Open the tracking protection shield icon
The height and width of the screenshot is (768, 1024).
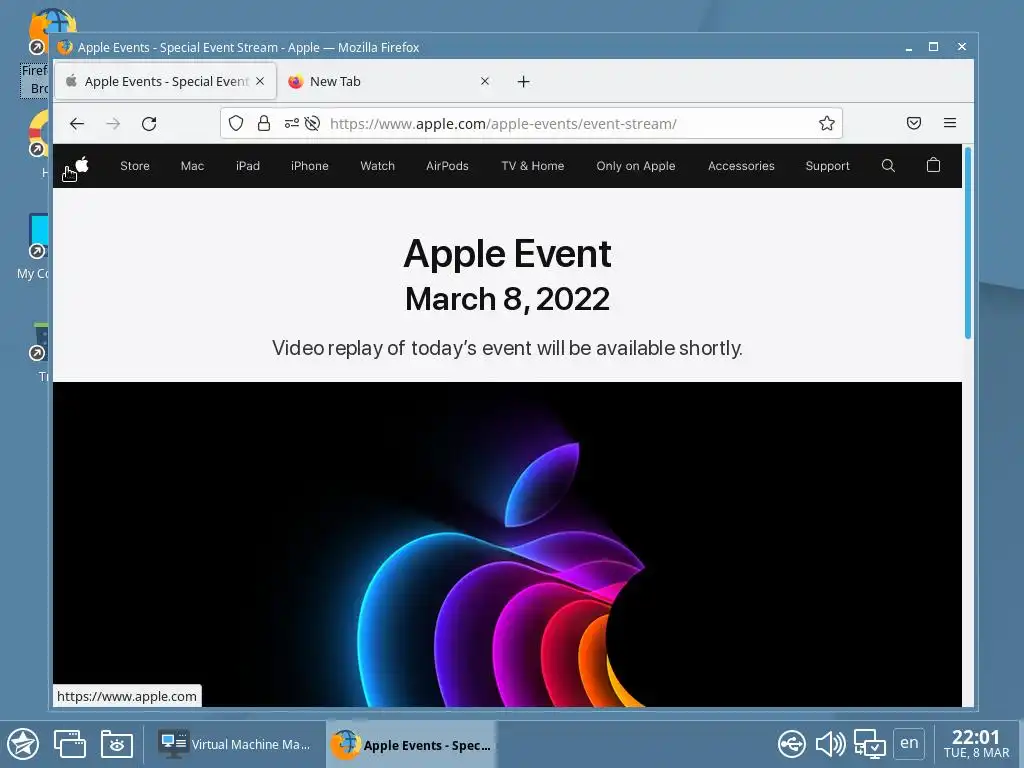[x=236, y=123]
